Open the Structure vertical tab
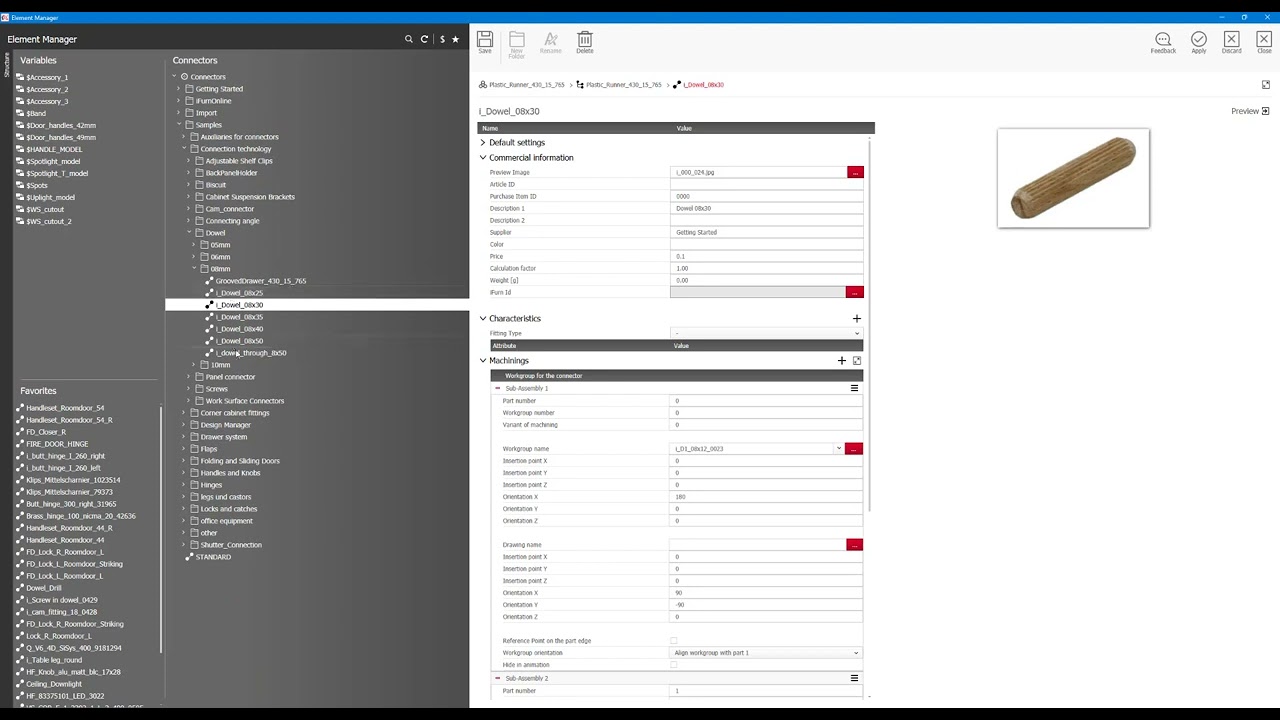The height and width of the screenshot is (720, 1280). click(x=5, y=66)
